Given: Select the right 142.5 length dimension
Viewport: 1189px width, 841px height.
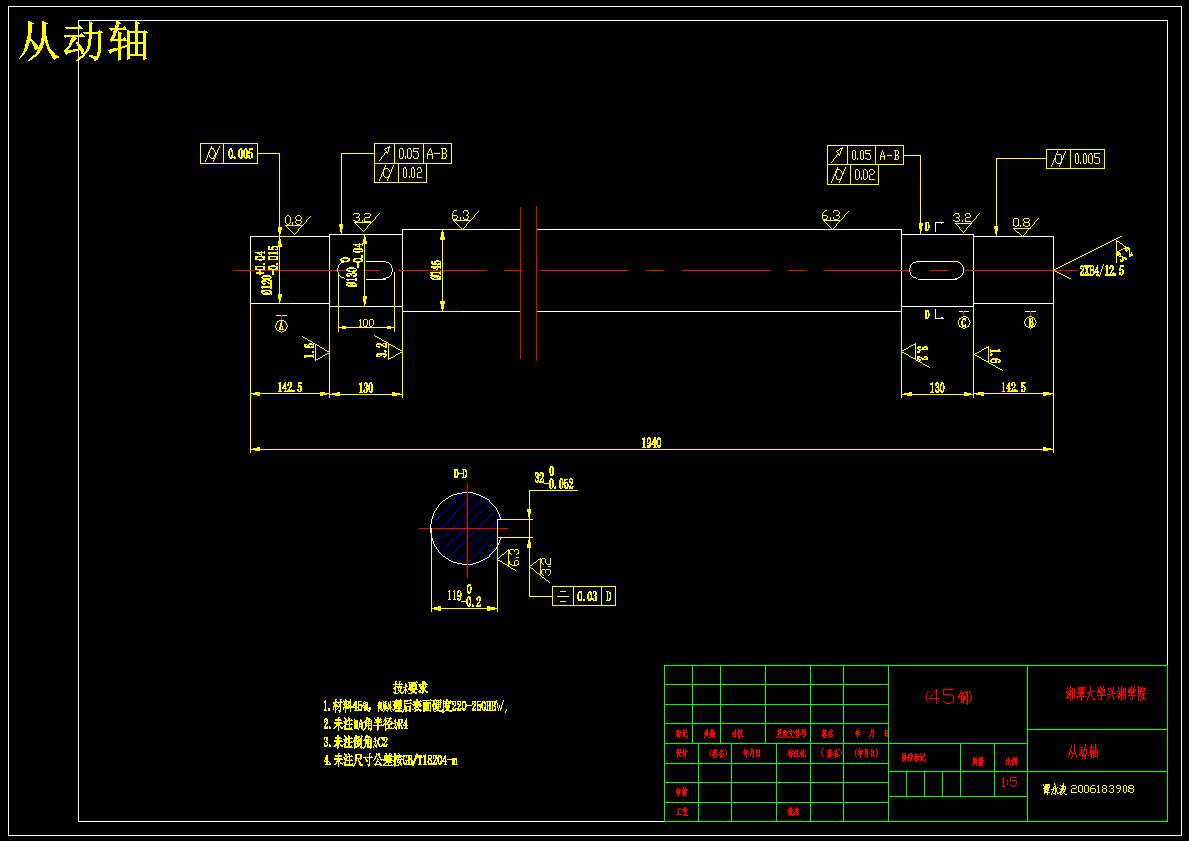Looking at the screenshot, I should click(x=1013, y=388).
